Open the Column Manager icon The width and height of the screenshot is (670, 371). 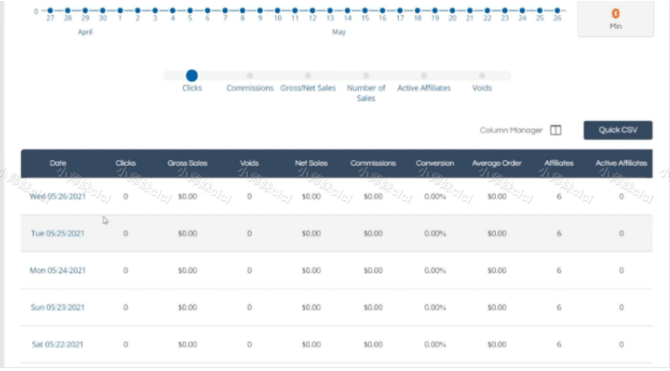coord(555,130)
